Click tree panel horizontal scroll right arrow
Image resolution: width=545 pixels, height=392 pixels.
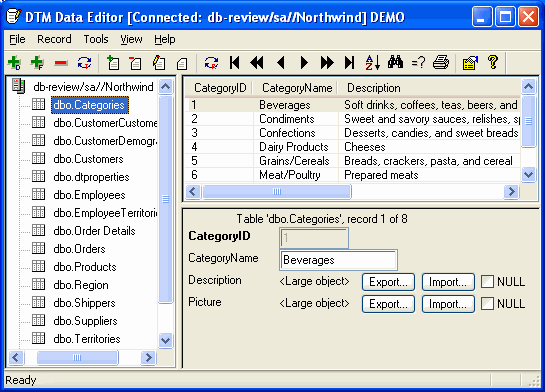148,357
